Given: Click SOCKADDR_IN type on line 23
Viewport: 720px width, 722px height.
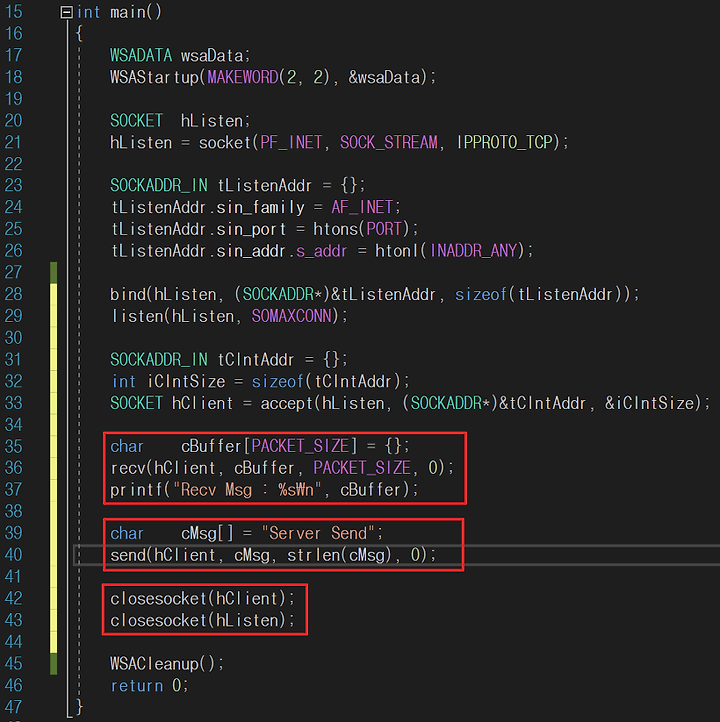Looking at the screenshot, I should 159,186.
